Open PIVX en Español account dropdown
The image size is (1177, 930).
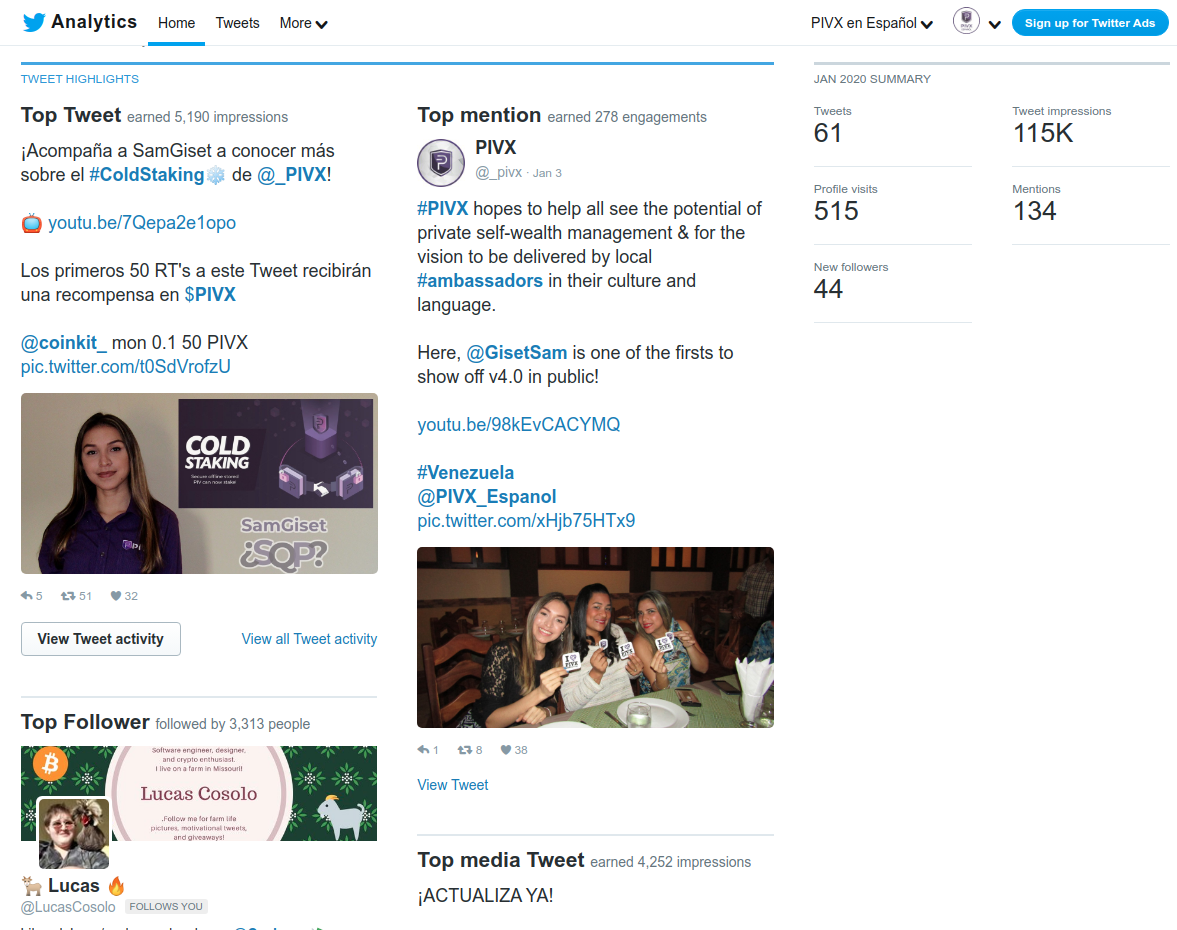point(871,23)
